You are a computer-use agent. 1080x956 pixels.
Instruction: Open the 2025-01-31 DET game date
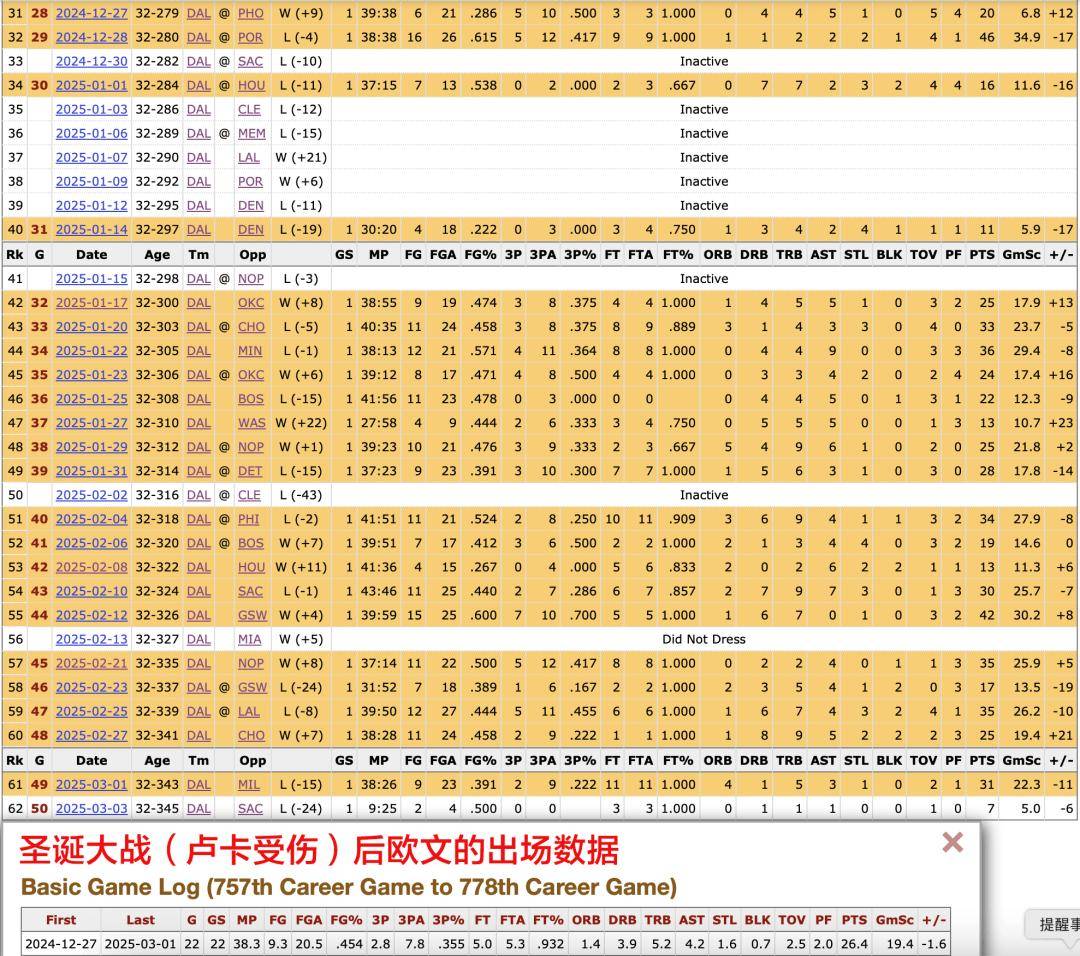90,470
